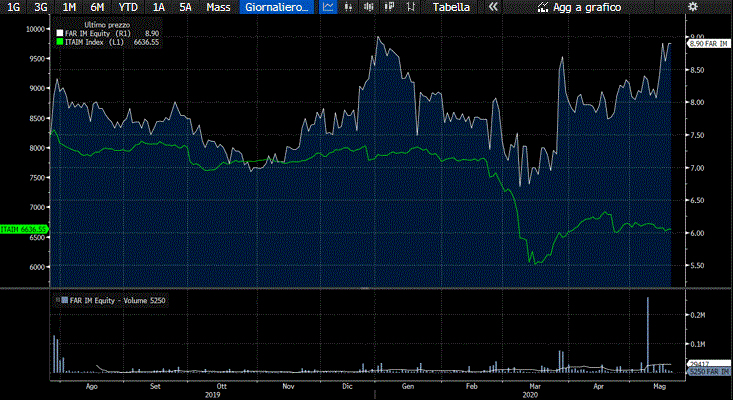Select the 1M time range
733x400 pixels.
coord(69,7)
